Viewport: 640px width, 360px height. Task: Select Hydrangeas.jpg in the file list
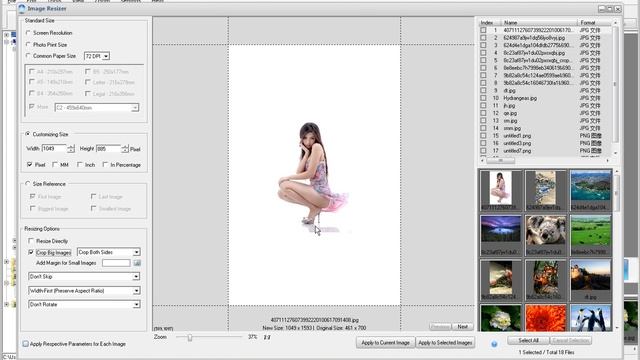(x=520, y=98)
